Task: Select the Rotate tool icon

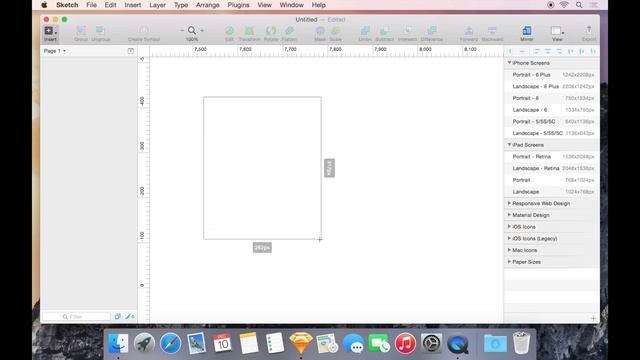Action: [x=271, y=31]
